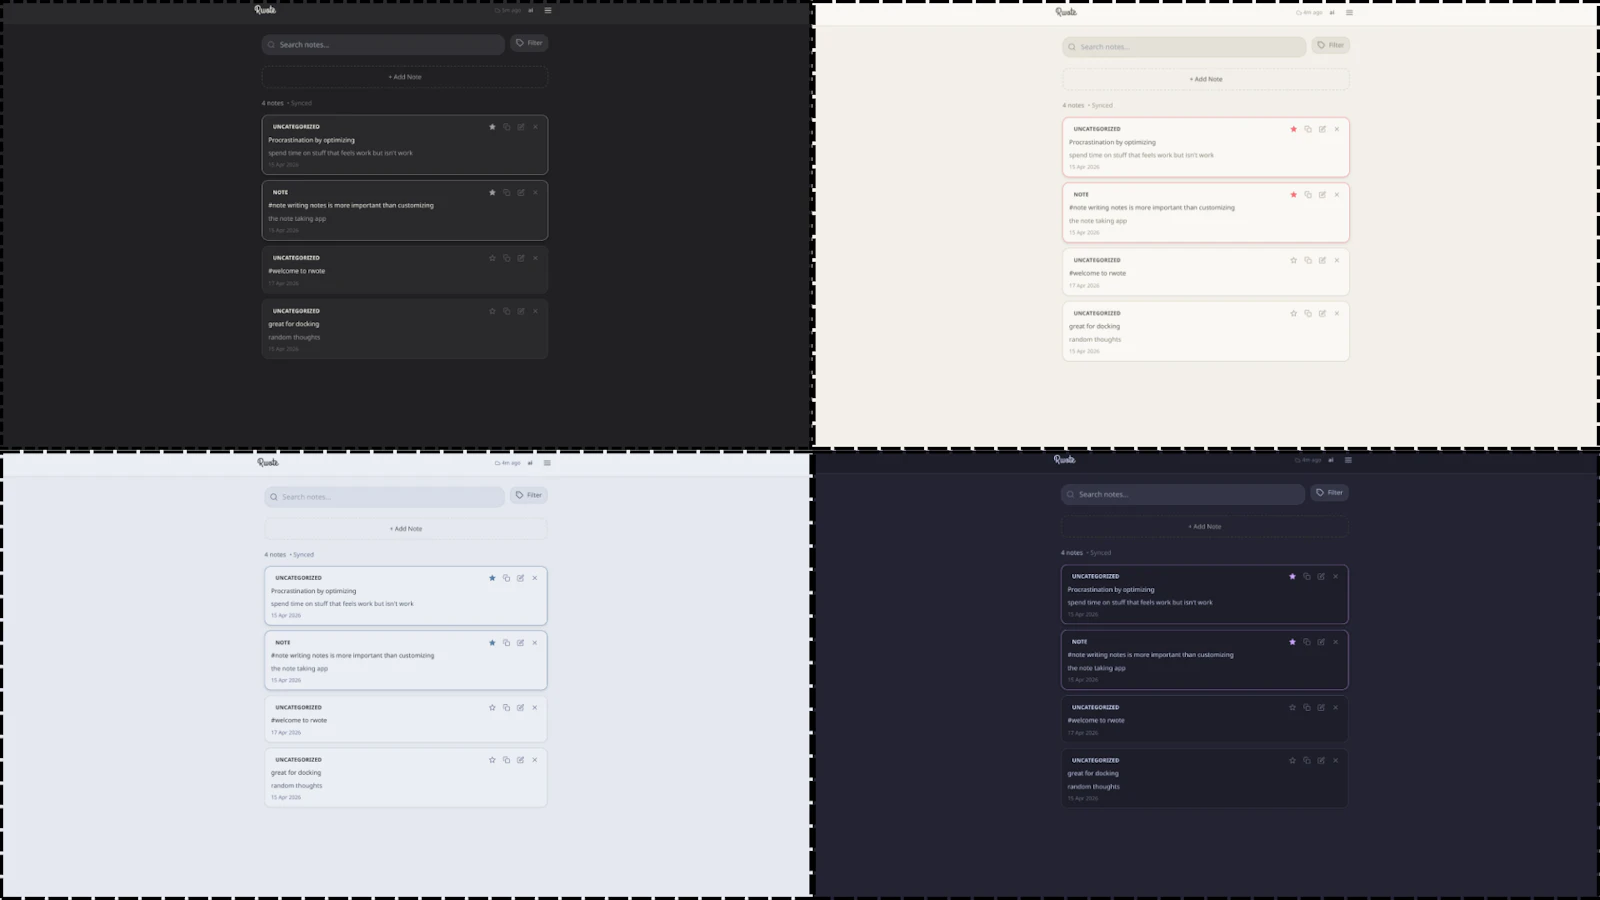1600x900 pixels.
Task: Click the Rwote logo in navy panel
Action: coord(1065,460)
